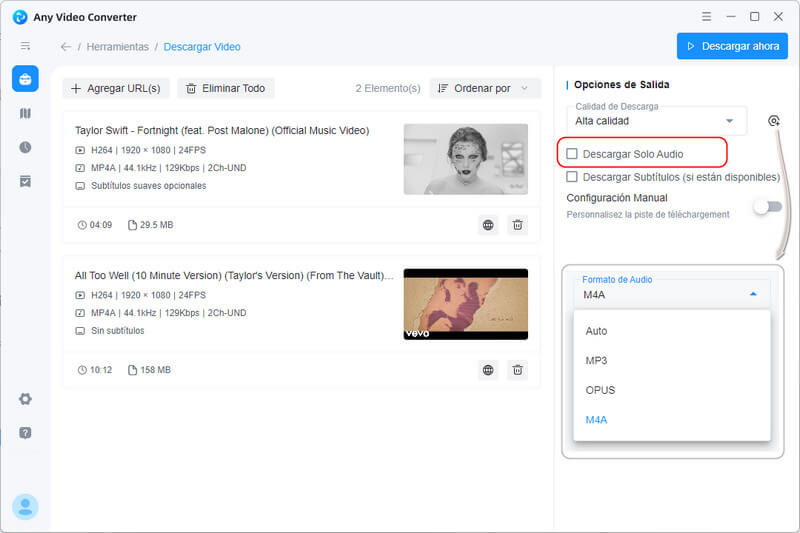Delete Fortnight video with trash icon

coord(517,225)
